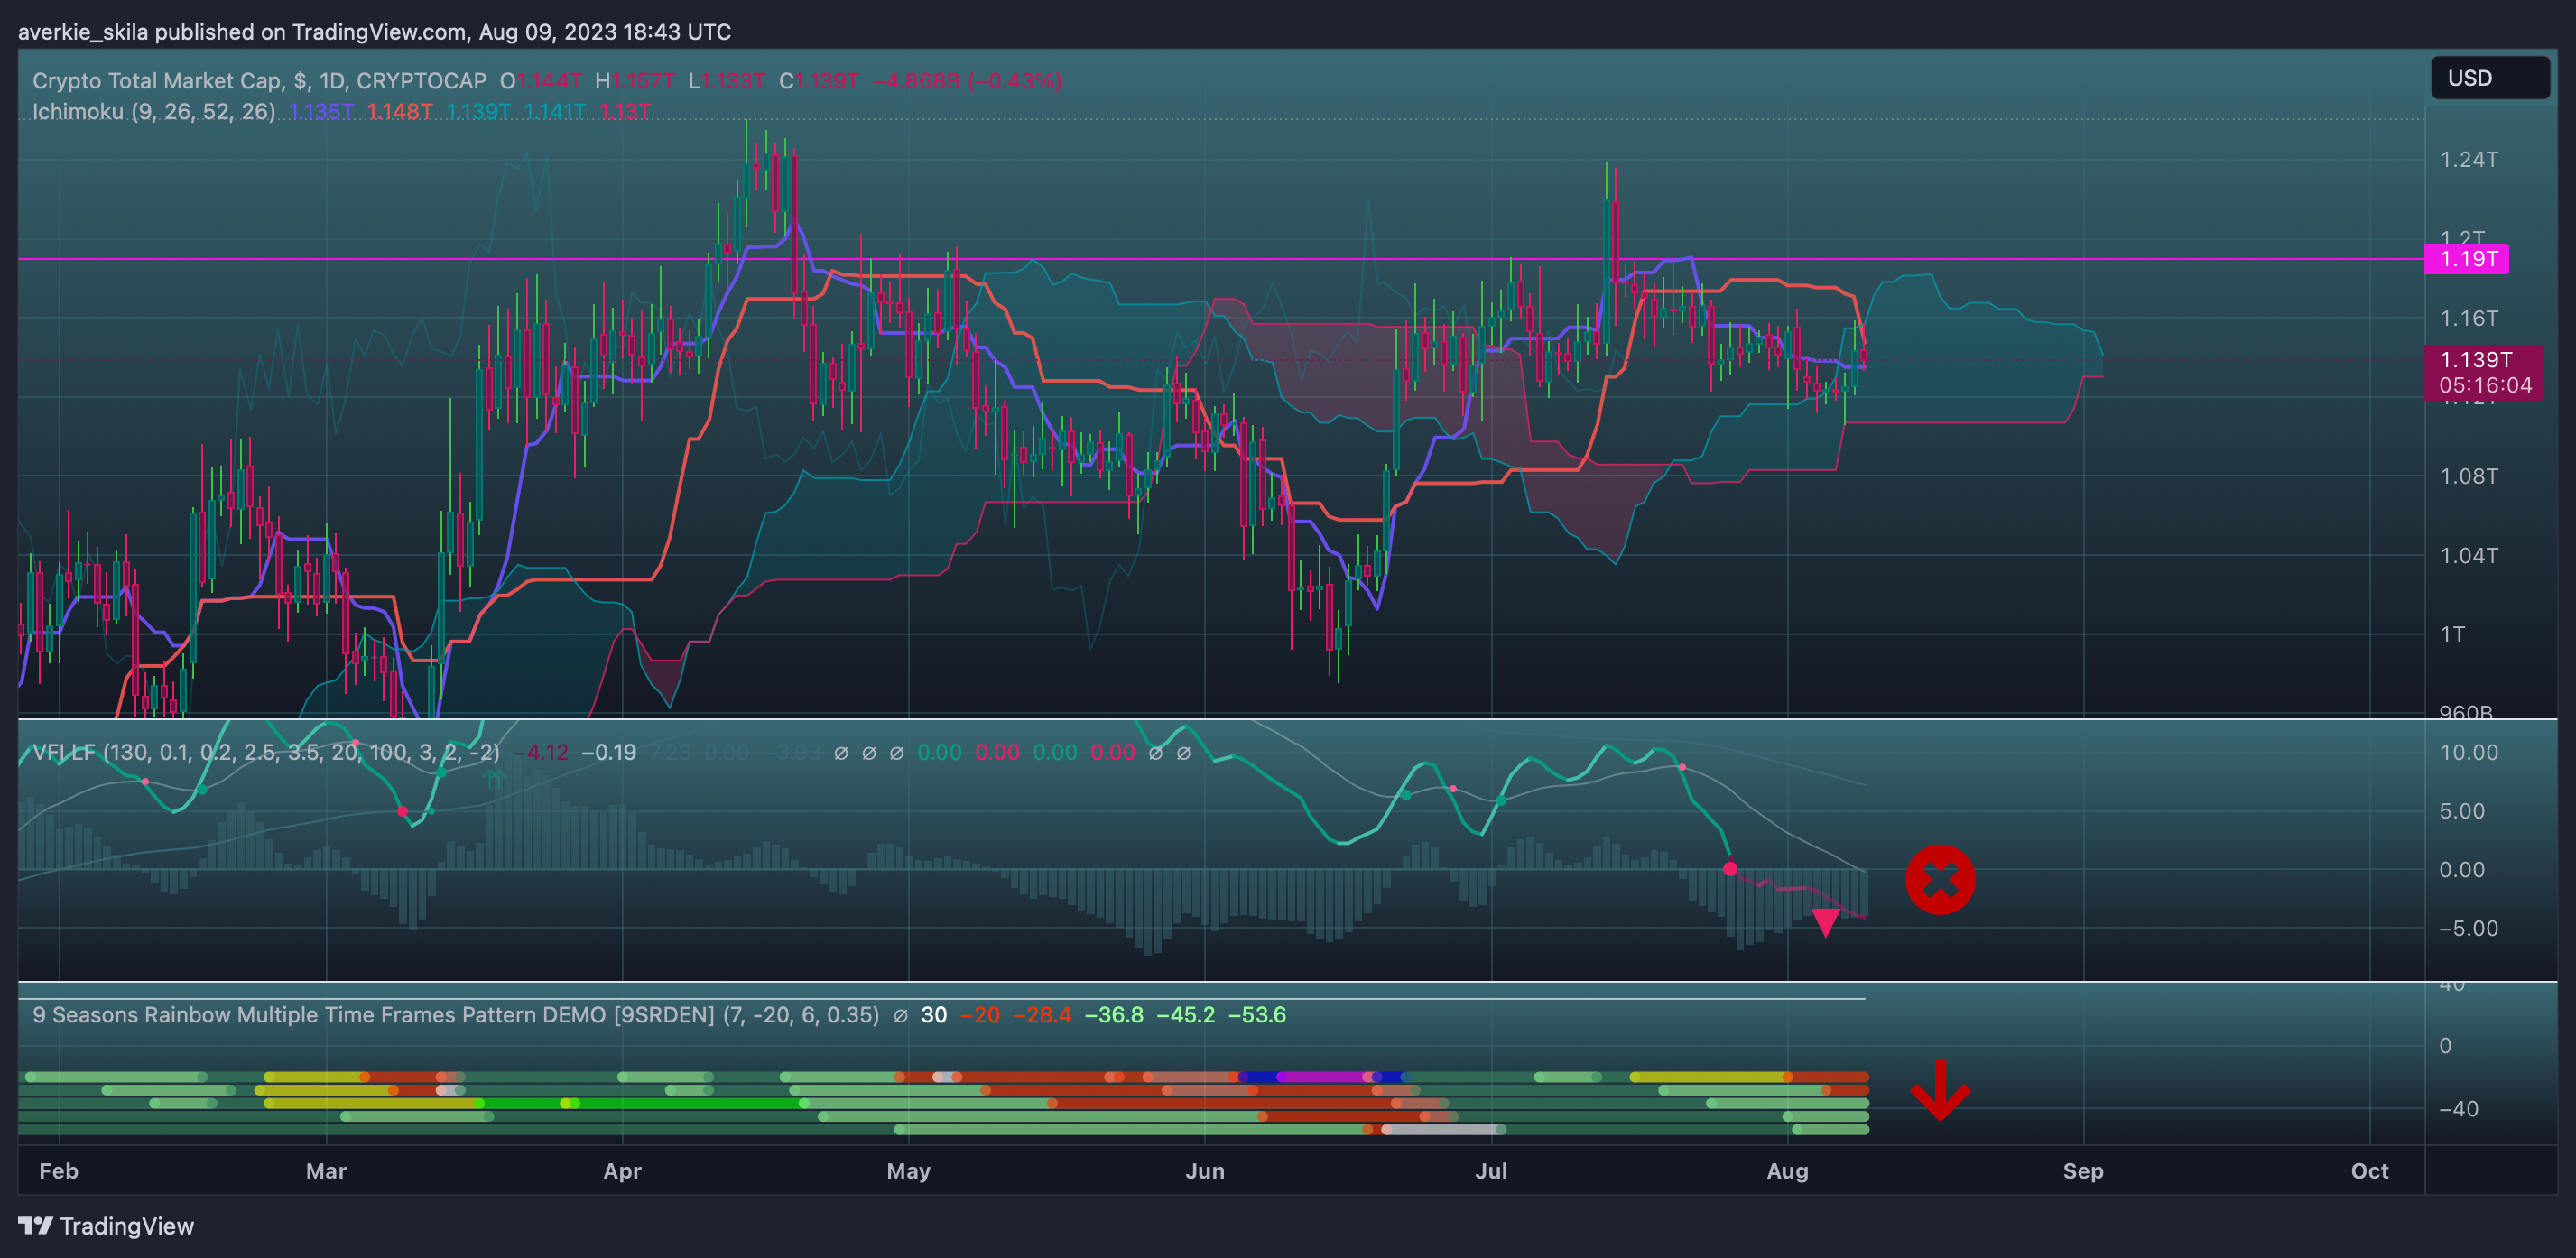The height and width of the screenshot is (1258, 2576).
Task: Click the VFI value −4.12
Action: tap(541, 752)
